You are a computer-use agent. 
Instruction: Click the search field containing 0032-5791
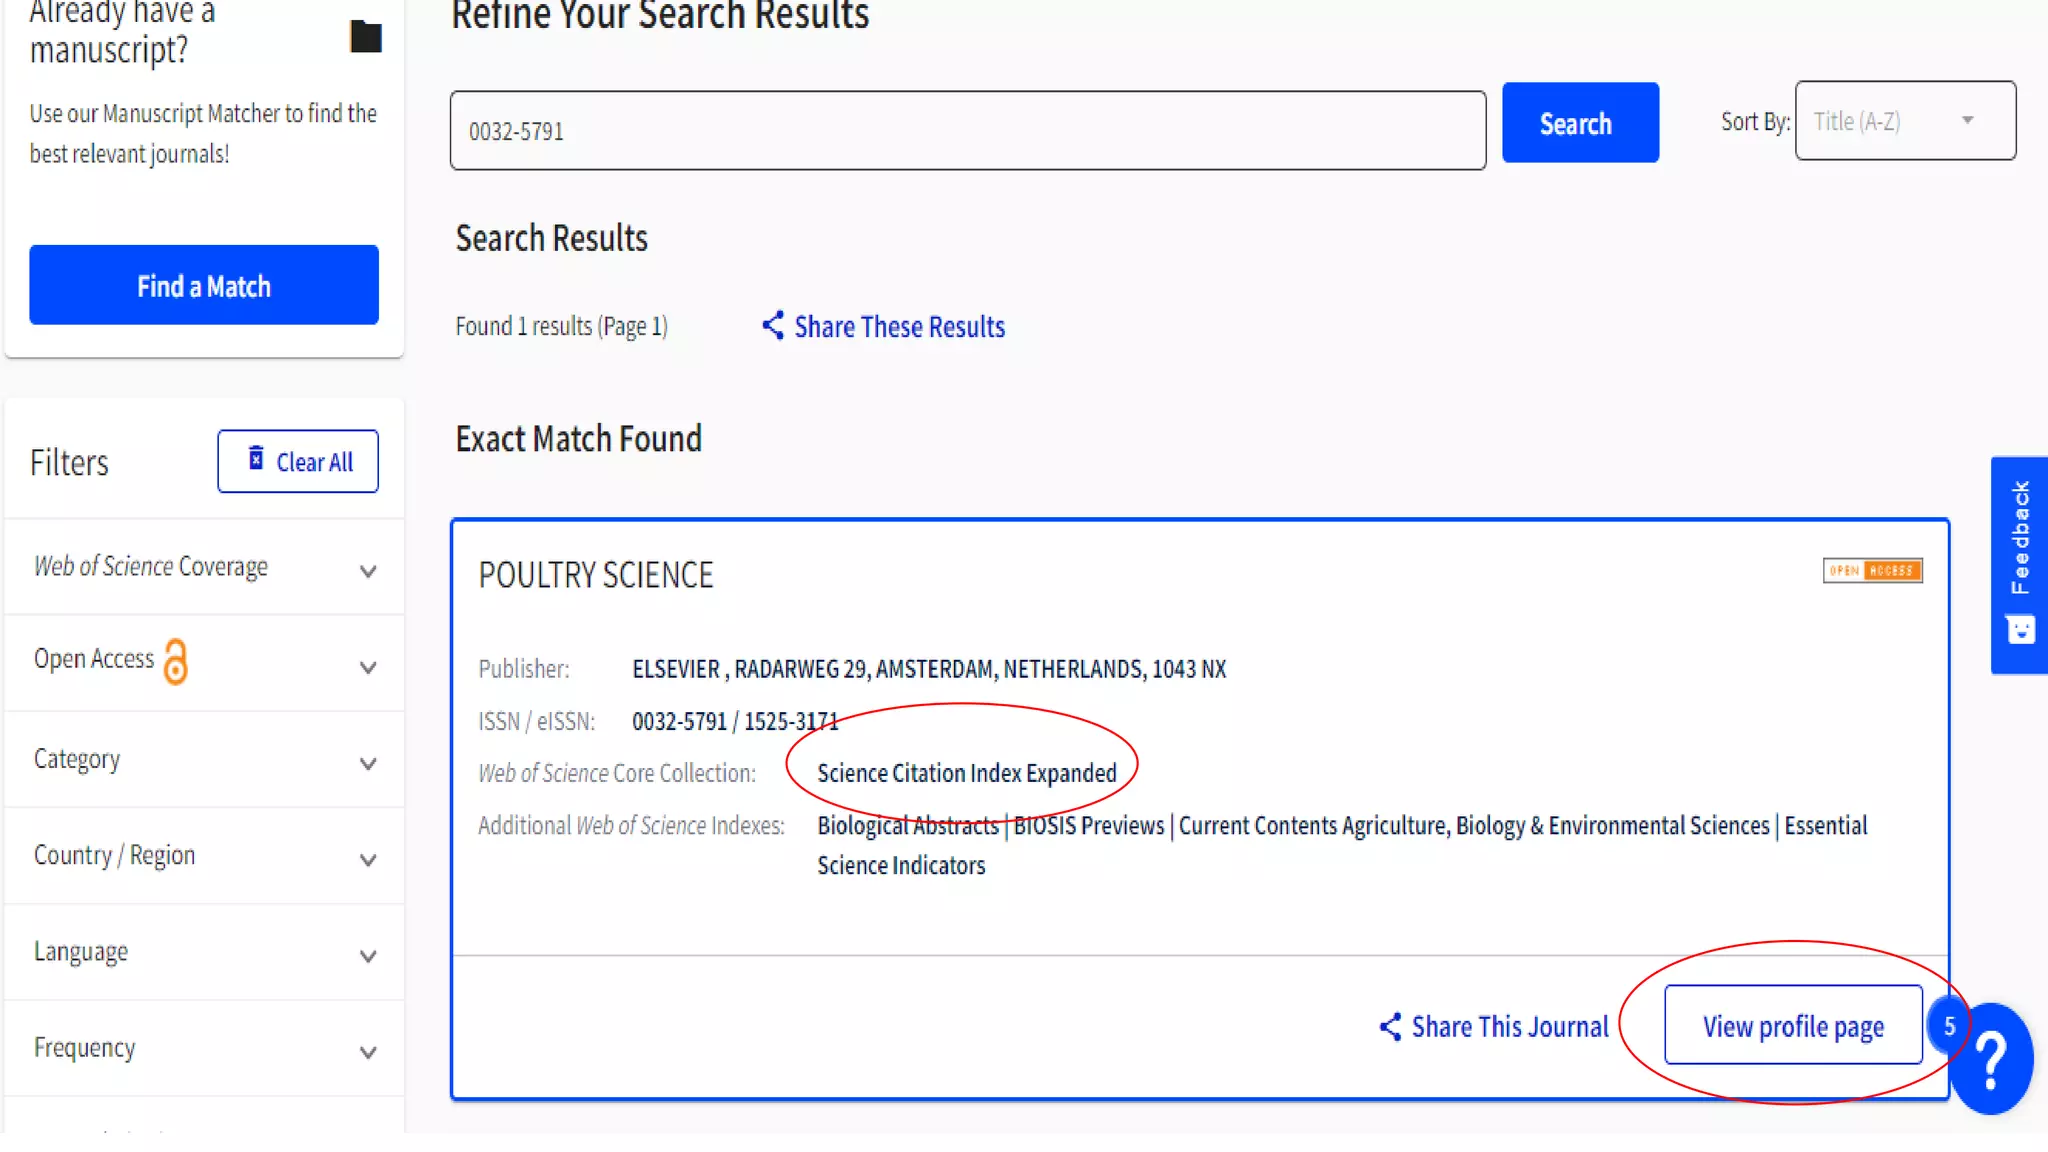[x=967, y=131]
